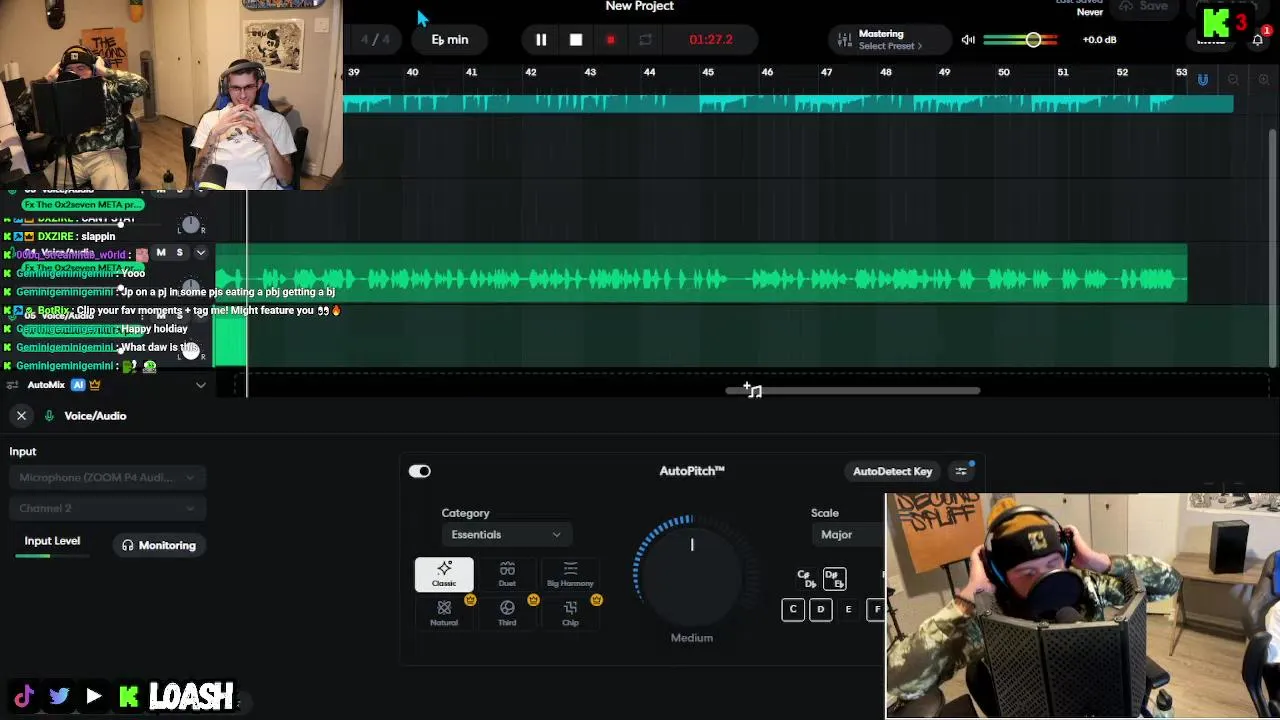
Task: Click the Input Level label
Action: coord(52,541)
